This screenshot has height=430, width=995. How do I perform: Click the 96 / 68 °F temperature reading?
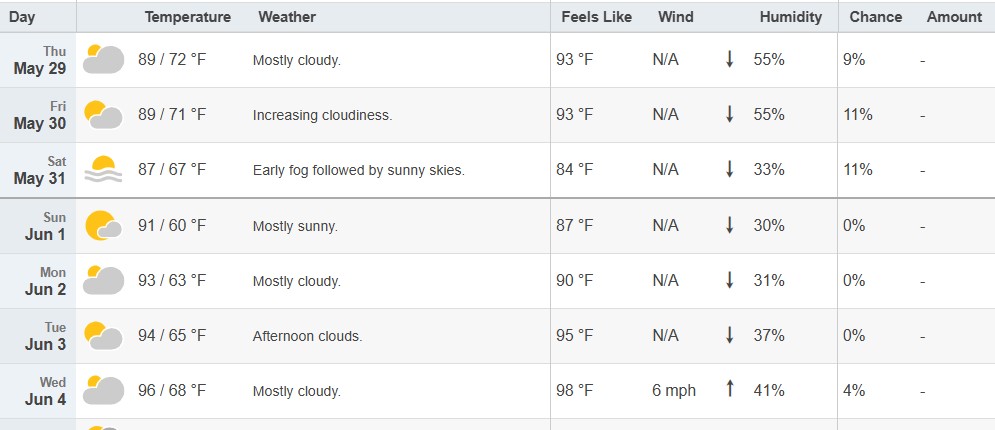172,391
